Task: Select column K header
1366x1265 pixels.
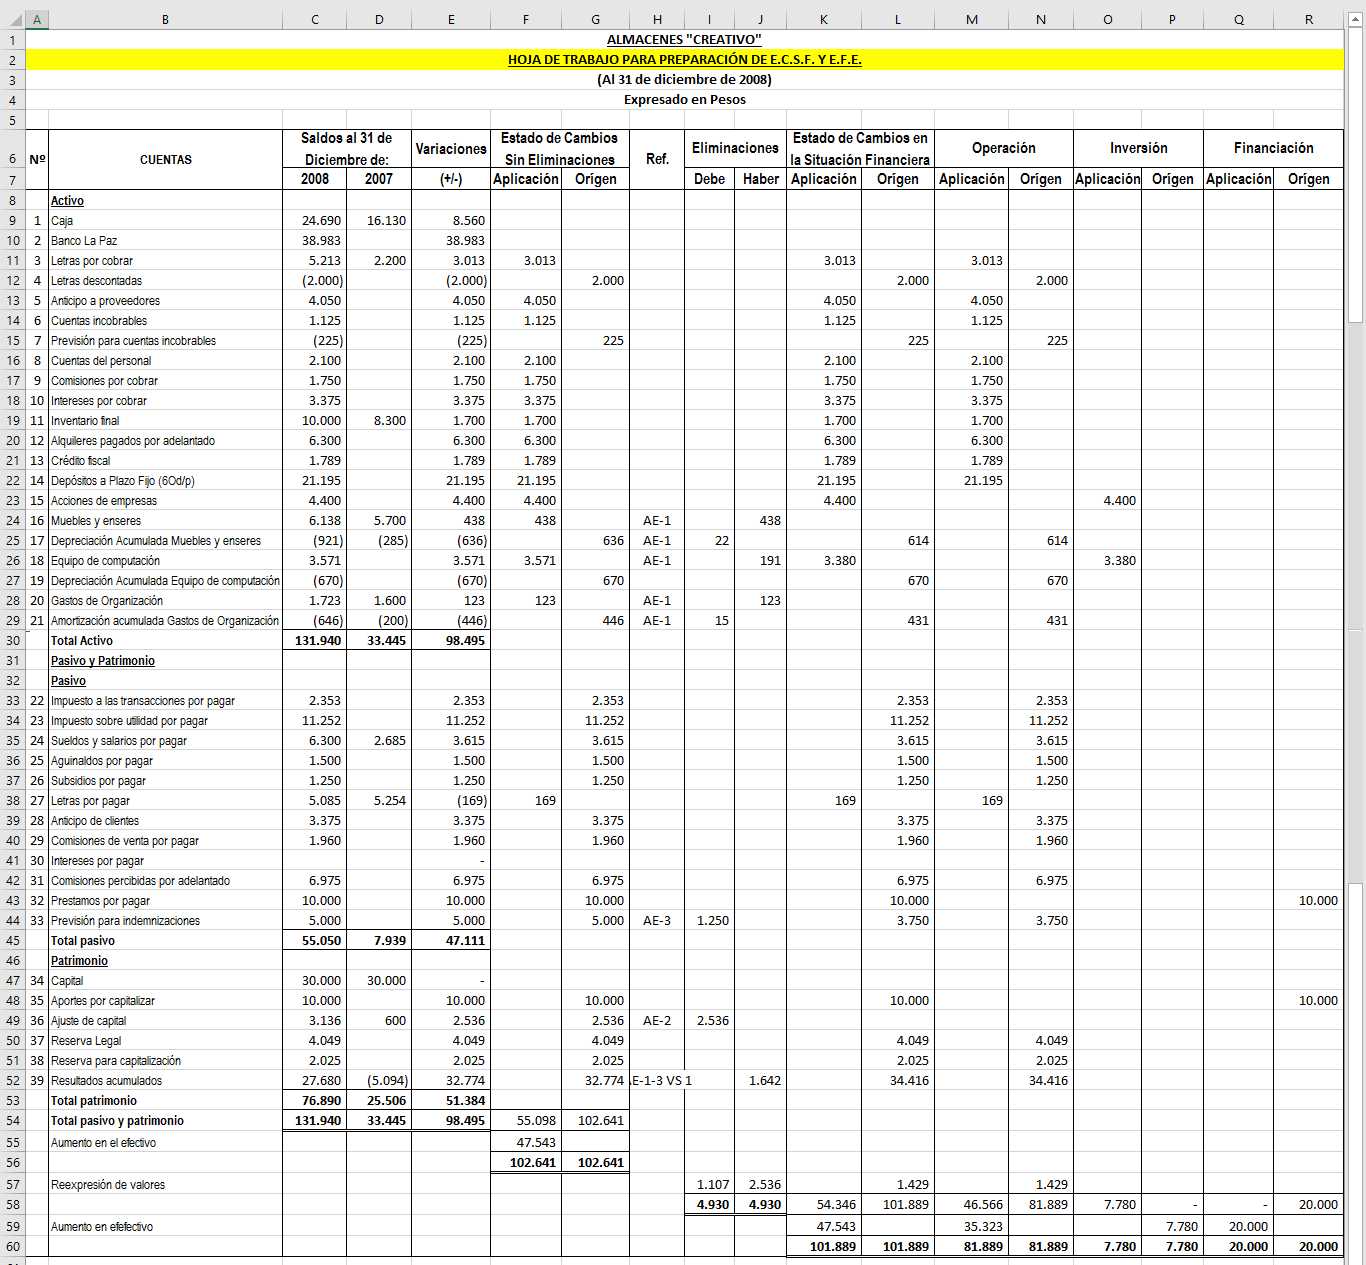Action: 823,19
